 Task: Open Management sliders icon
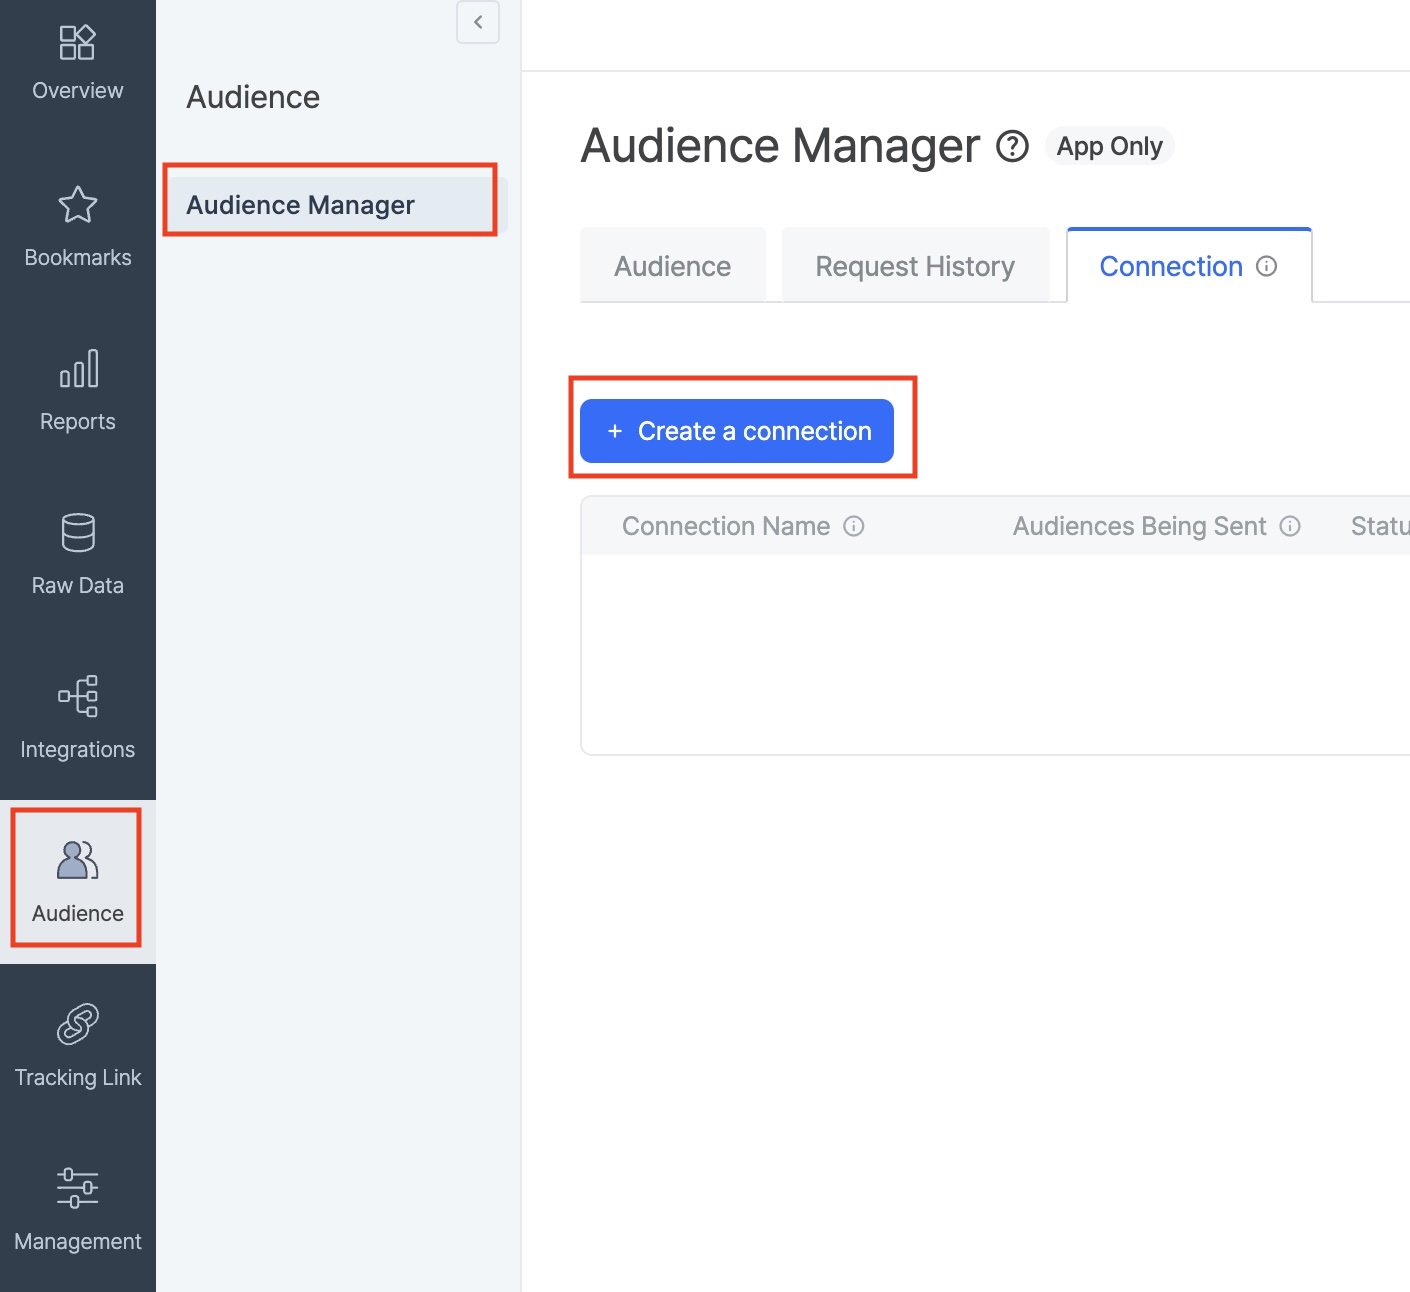point(77,1188)
